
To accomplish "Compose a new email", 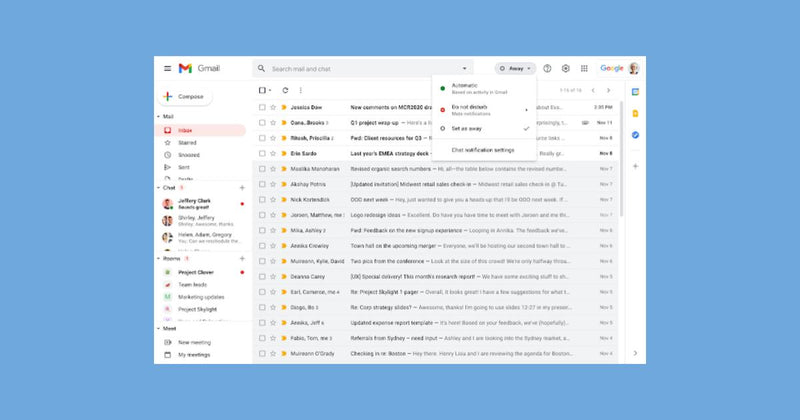I will (184, 96).
